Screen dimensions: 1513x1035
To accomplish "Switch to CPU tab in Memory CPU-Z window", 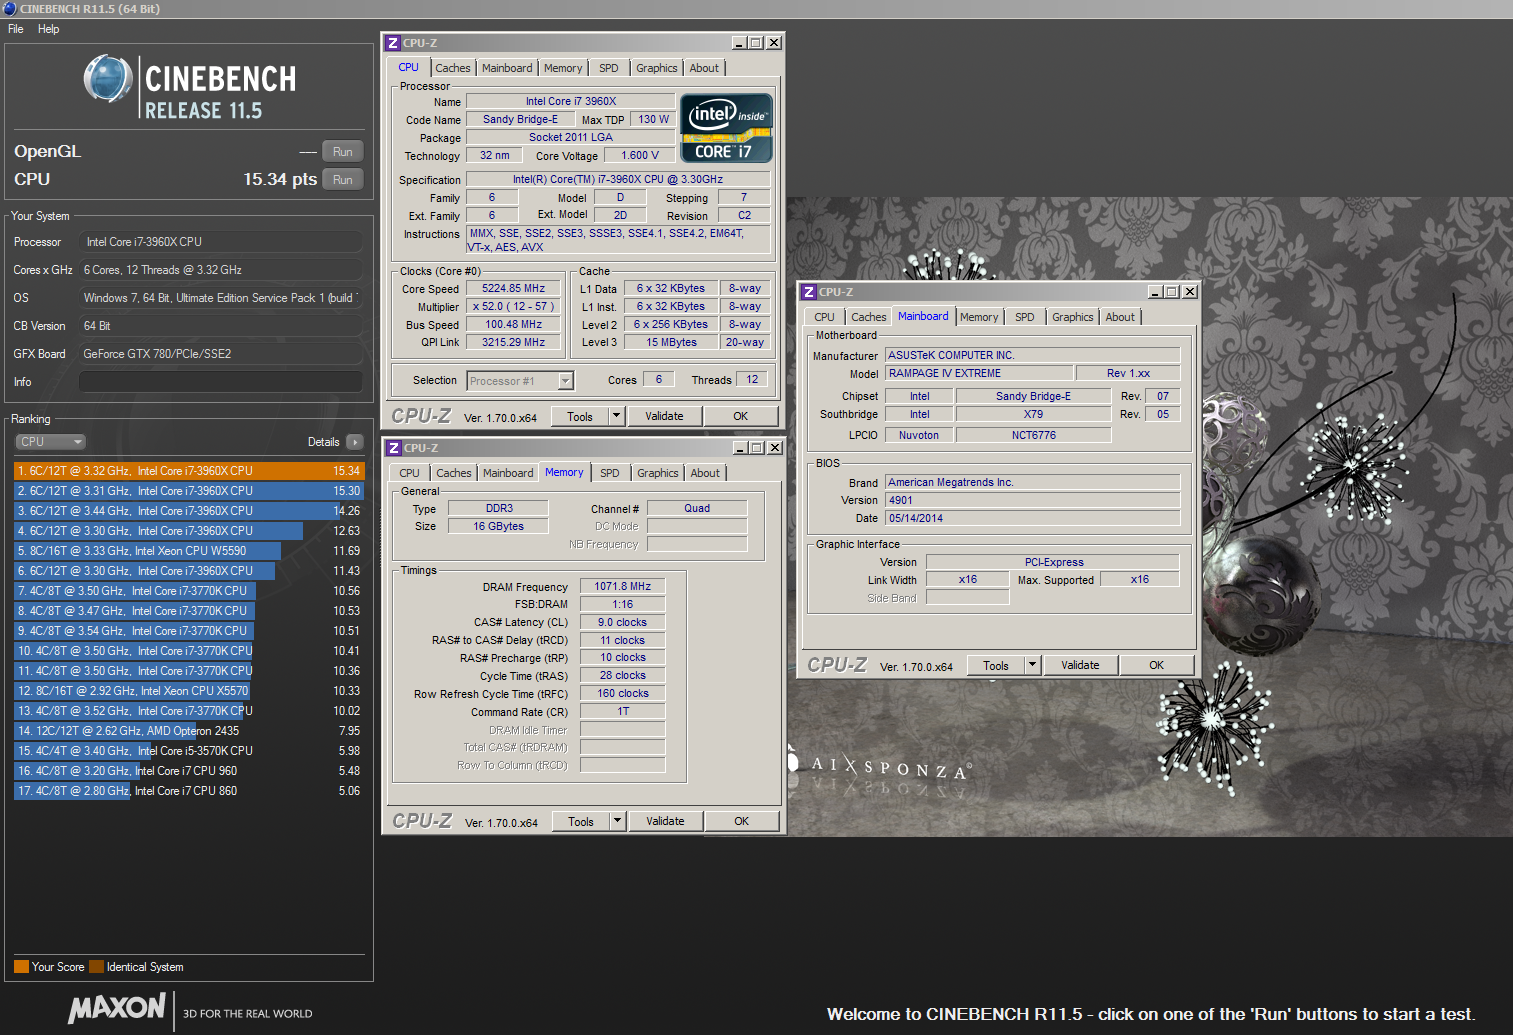I will 409,473.
